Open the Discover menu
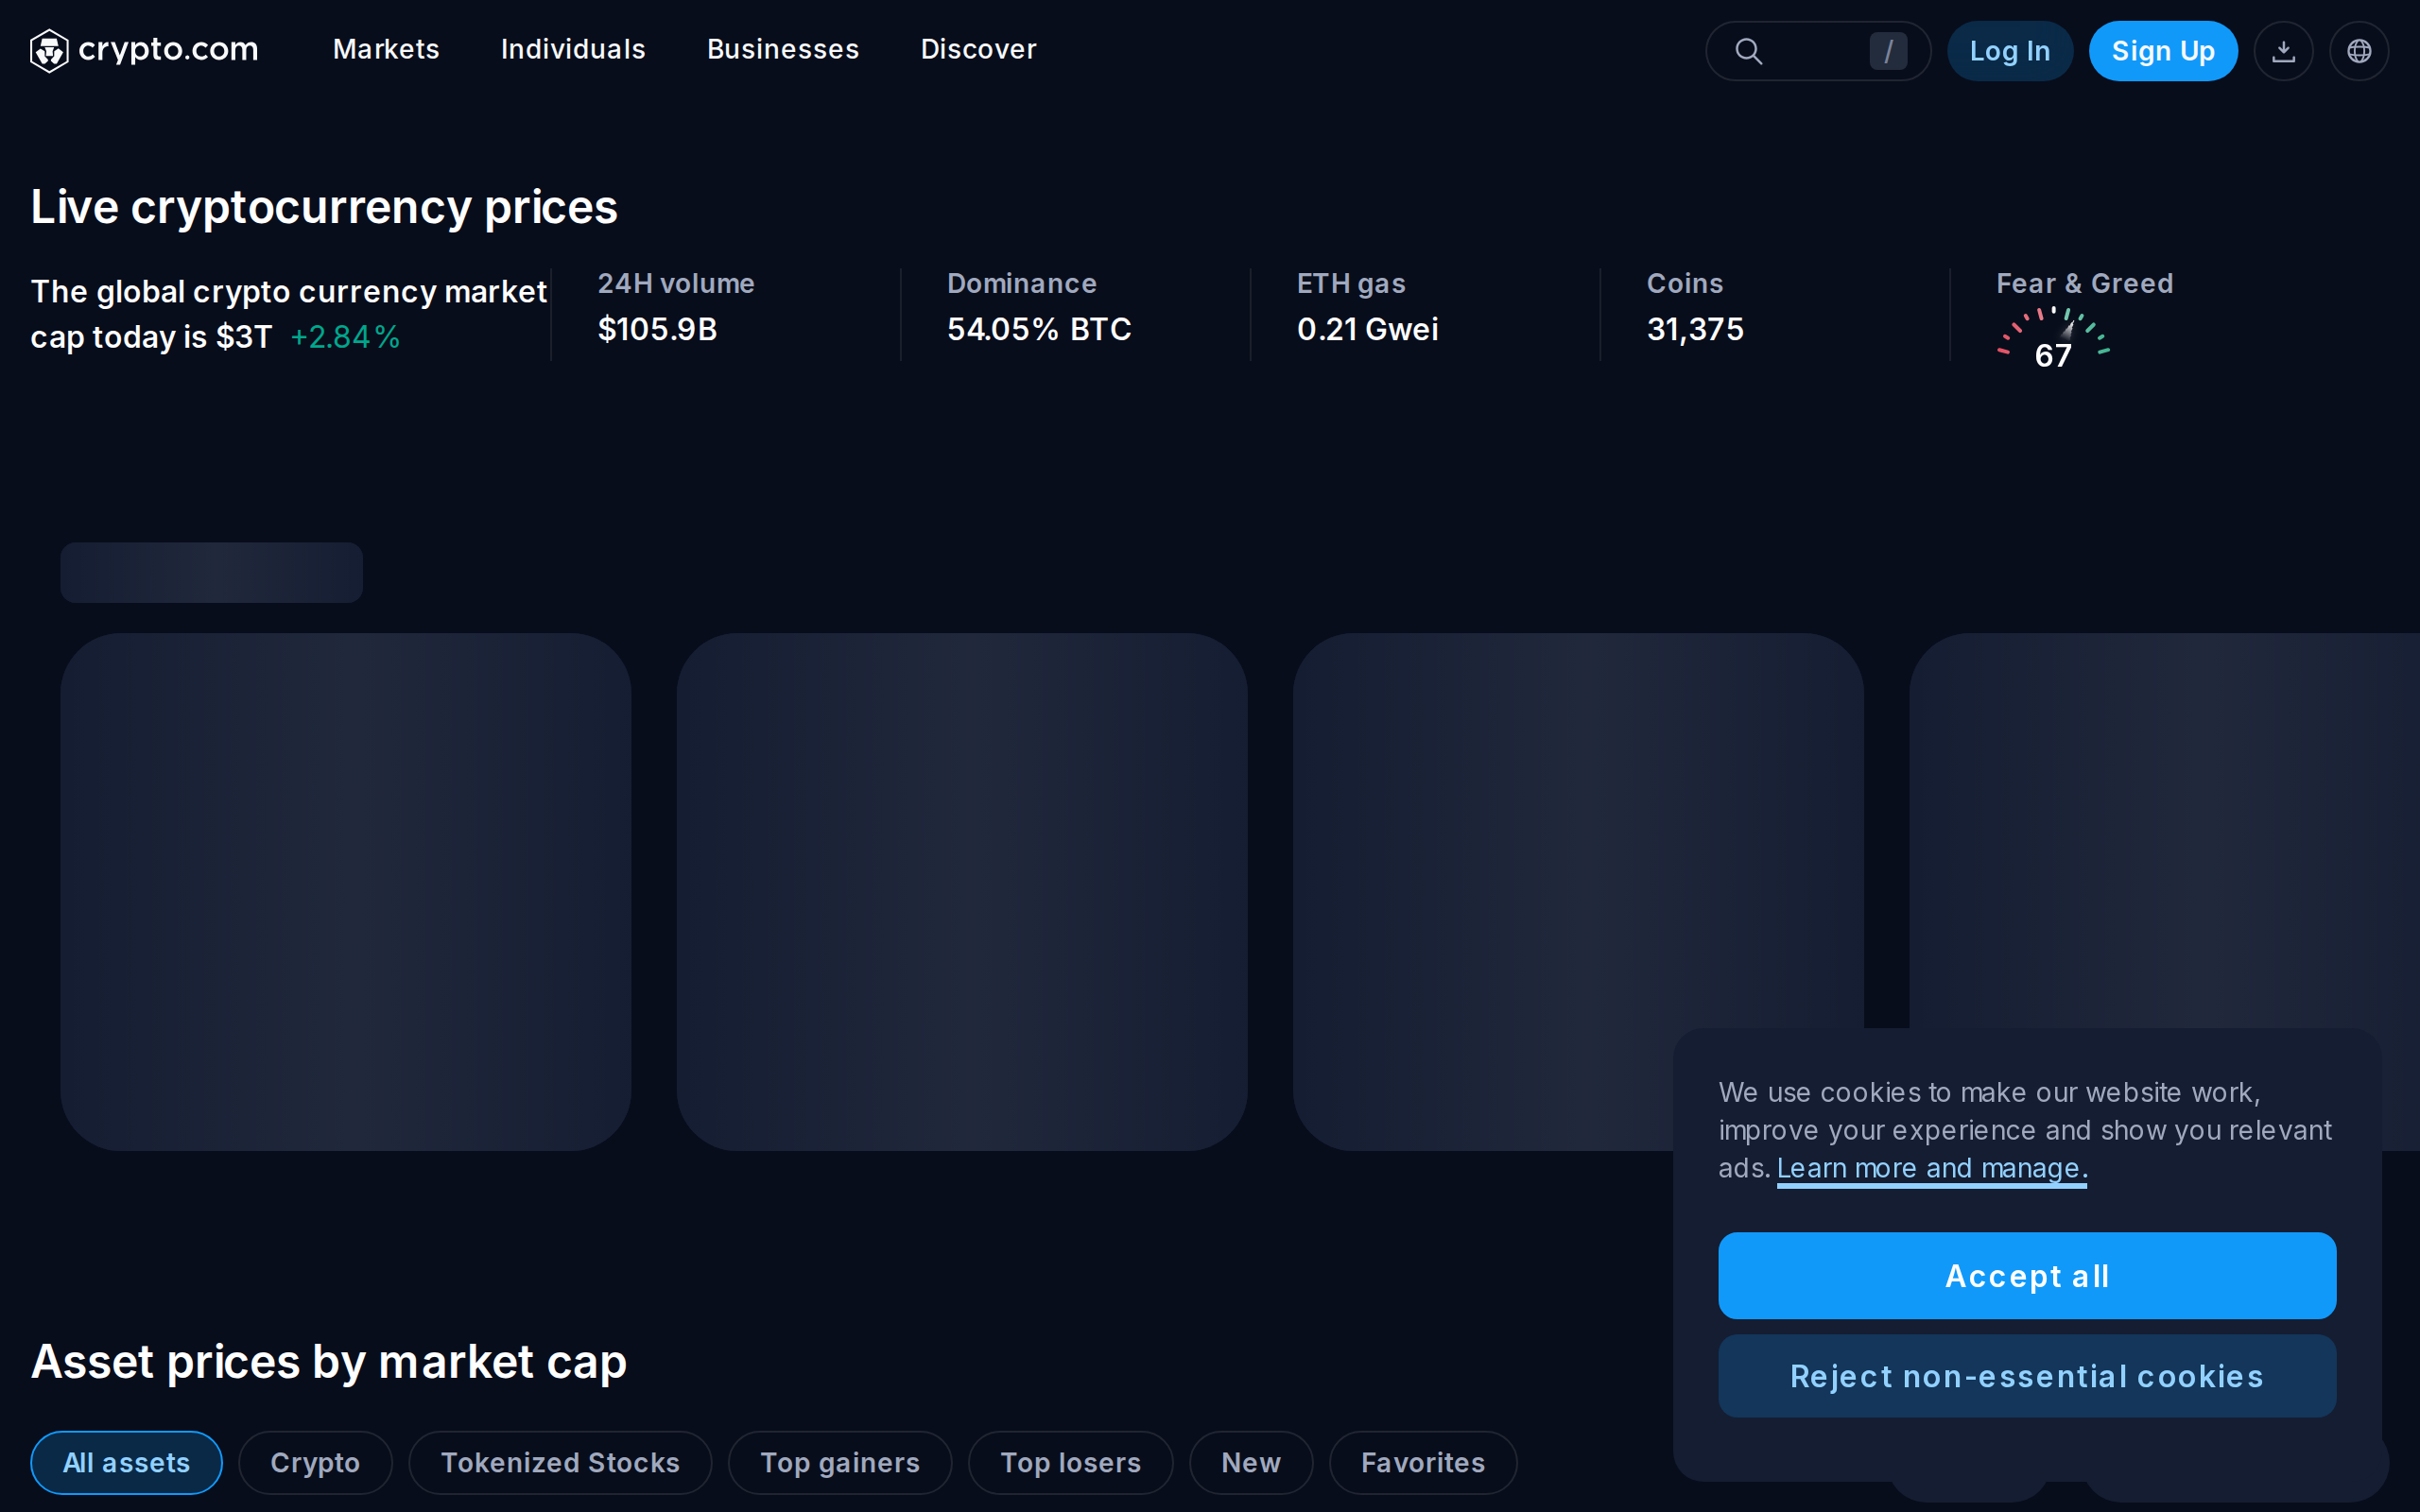This screenshot has height=1512, width=2420. coord(978,49)
